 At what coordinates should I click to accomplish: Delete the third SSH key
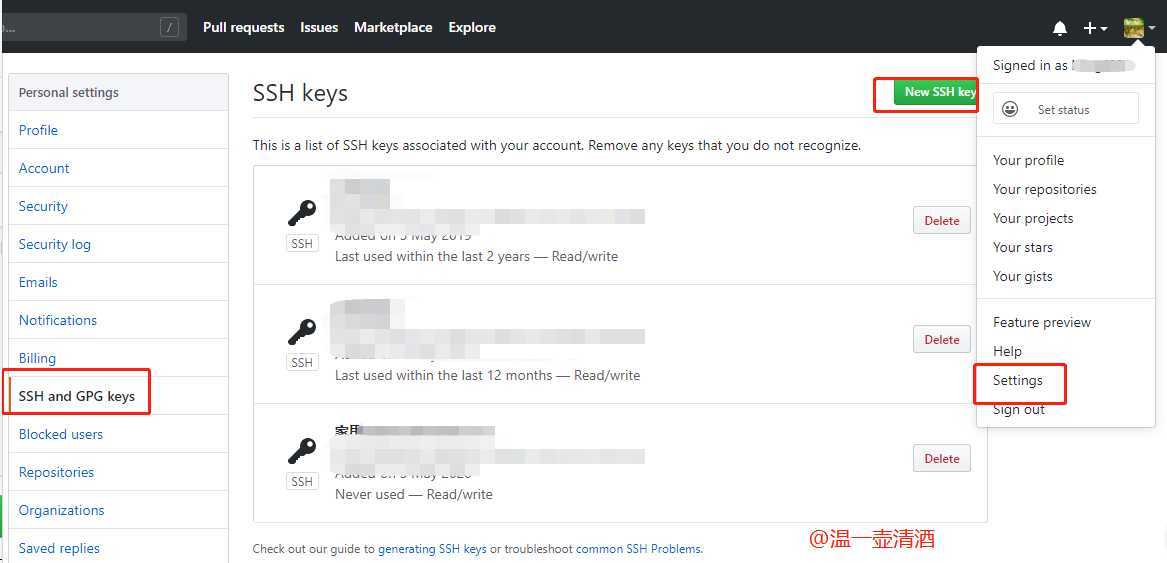coord(941,459)
